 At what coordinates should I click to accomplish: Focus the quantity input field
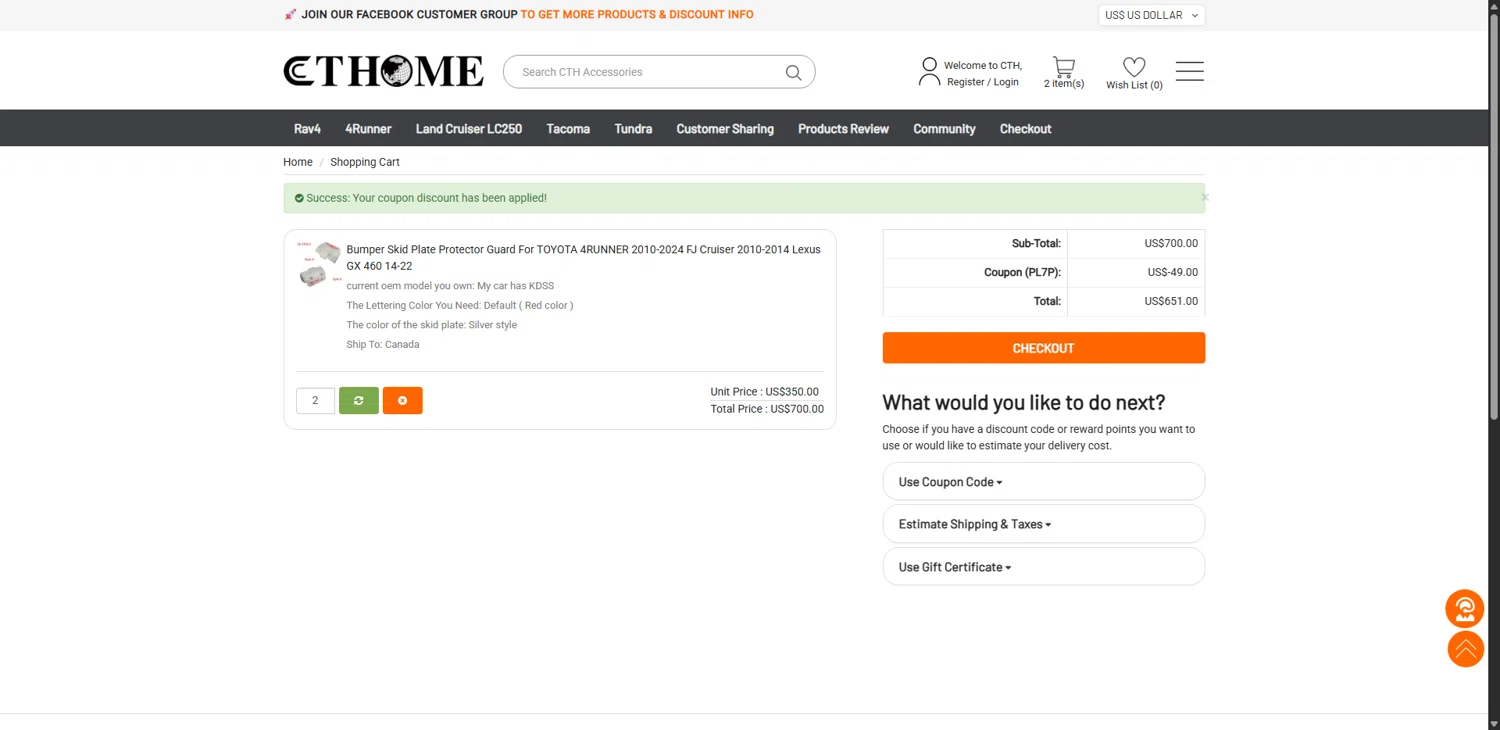[x=315, y=400]
